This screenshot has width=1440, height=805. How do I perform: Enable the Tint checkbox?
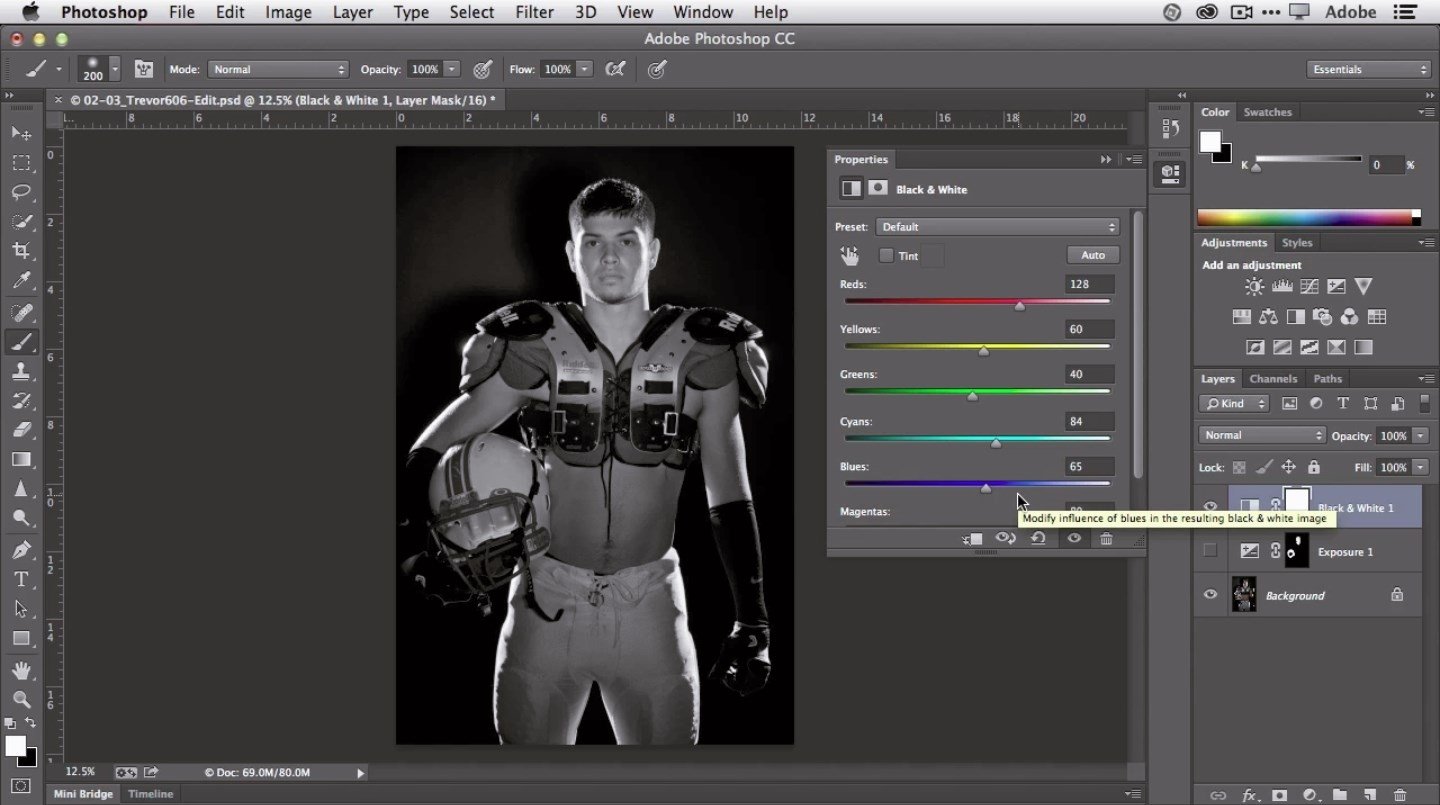point(886,255)
